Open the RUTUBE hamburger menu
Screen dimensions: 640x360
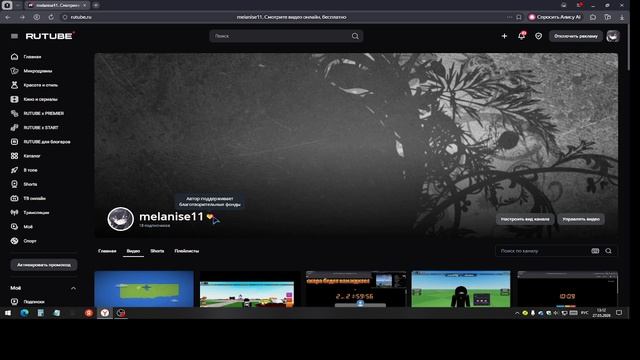14,36
